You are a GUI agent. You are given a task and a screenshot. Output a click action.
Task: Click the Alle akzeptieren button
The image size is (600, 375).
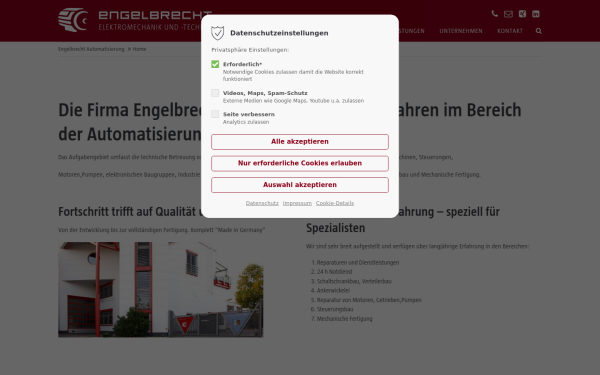(x=300, y=142)
